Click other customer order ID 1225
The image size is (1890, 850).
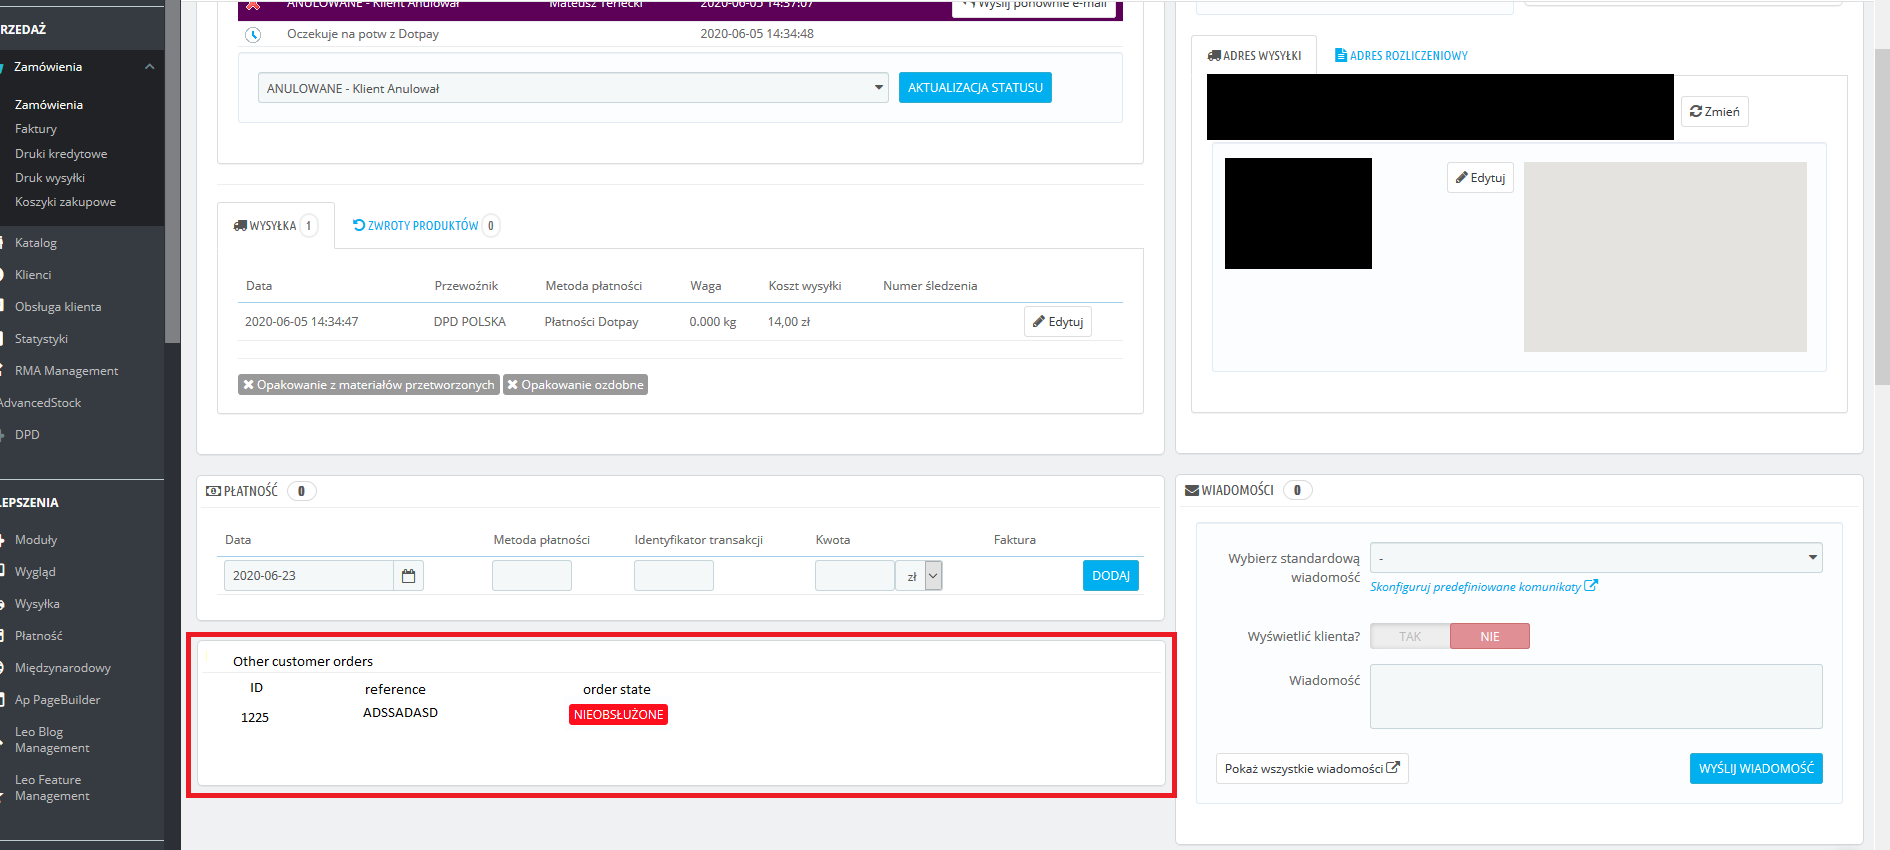(x=255, y=718)
